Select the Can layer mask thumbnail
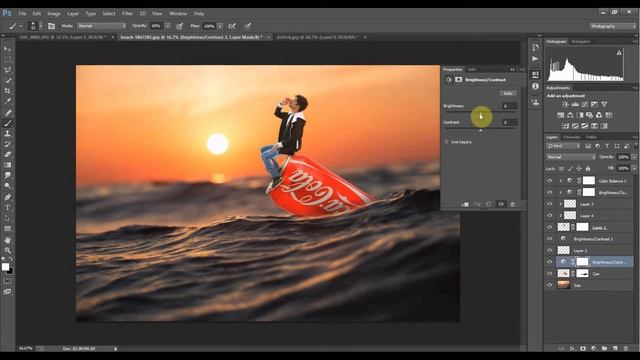This screenshot has width=640, height=360. 582,274
